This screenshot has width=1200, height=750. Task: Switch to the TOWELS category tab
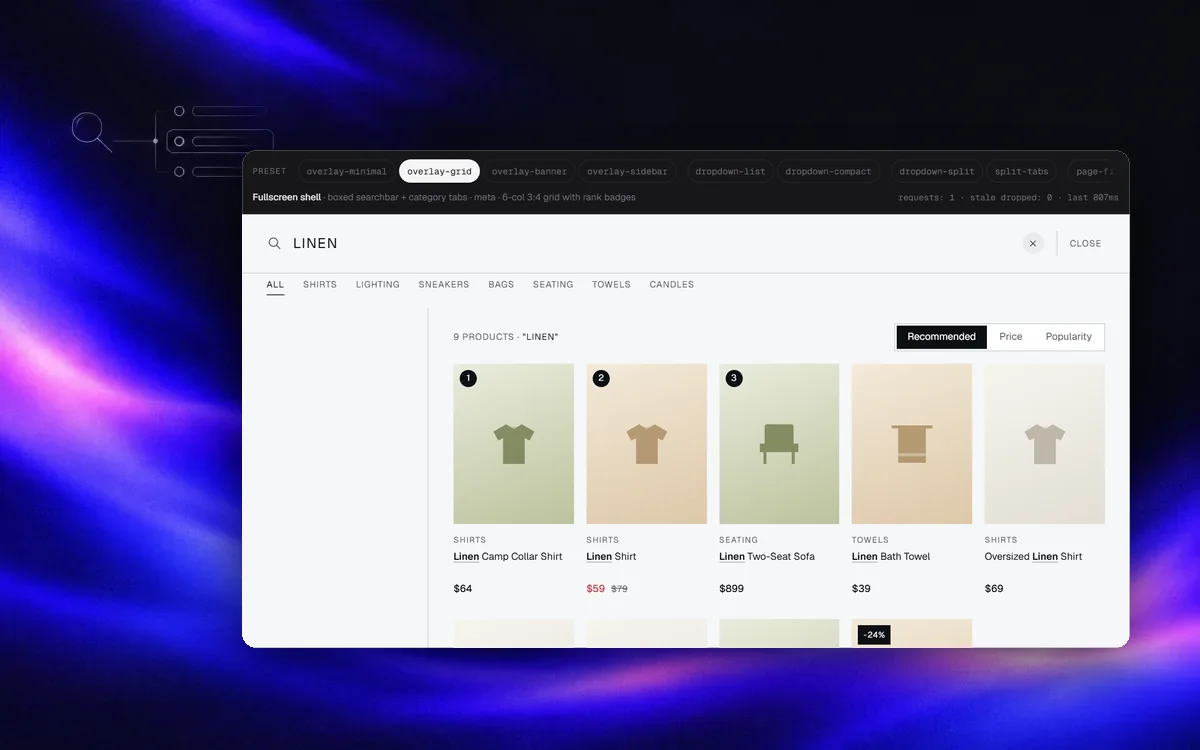(611, 285)
